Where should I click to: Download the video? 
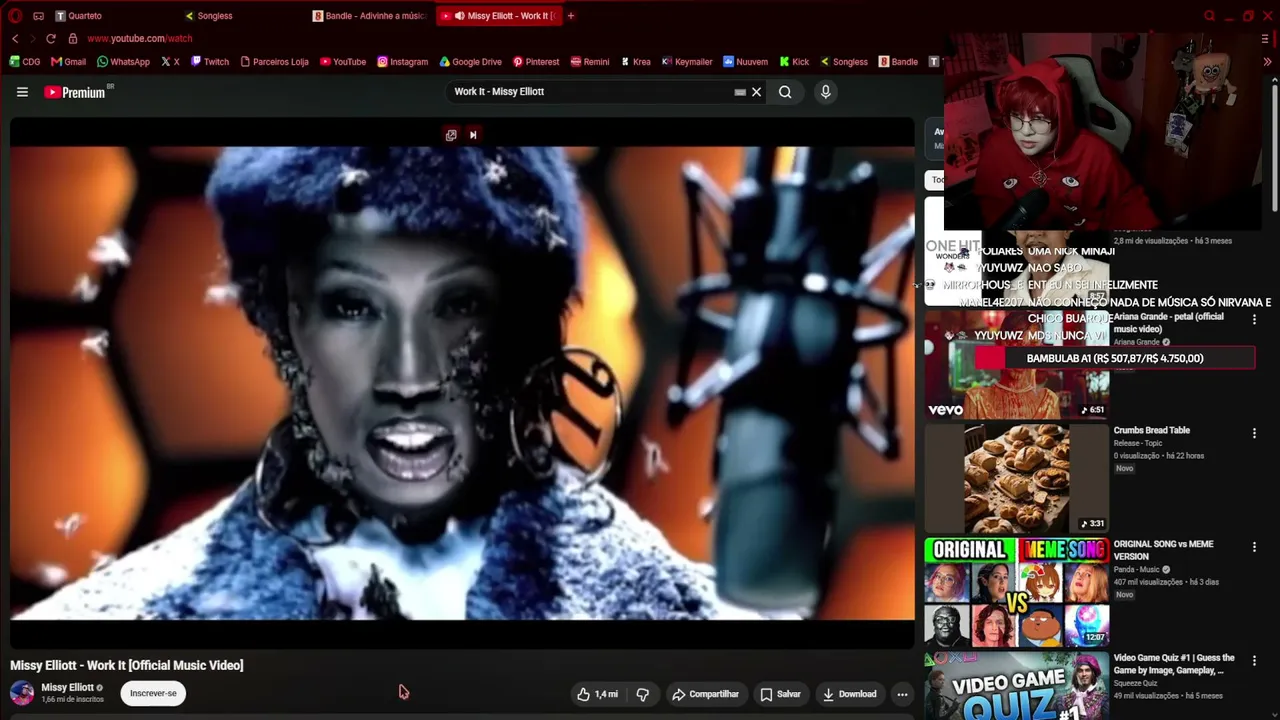pos(849,694)
